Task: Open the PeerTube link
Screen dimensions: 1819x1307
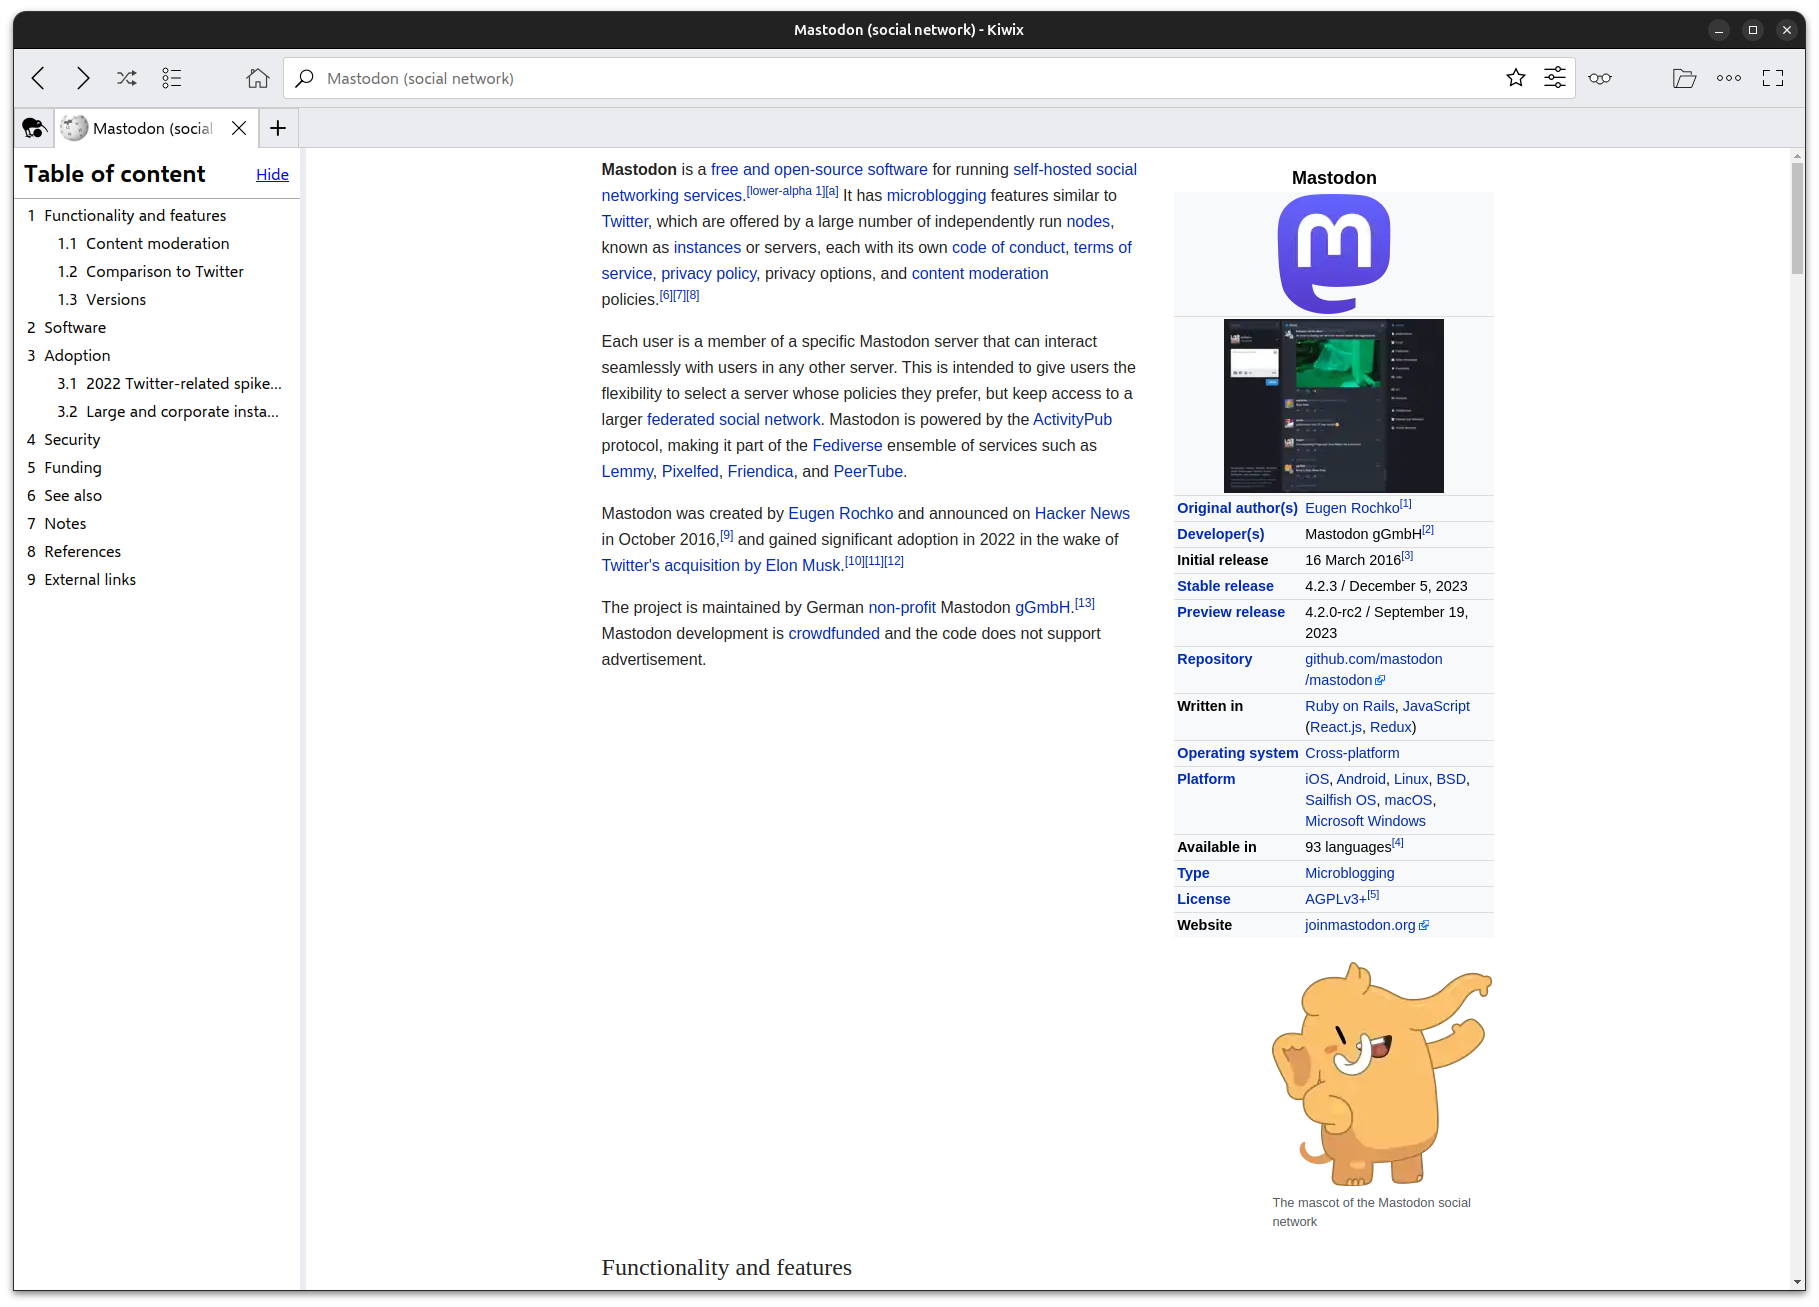Action: point(868,471)
